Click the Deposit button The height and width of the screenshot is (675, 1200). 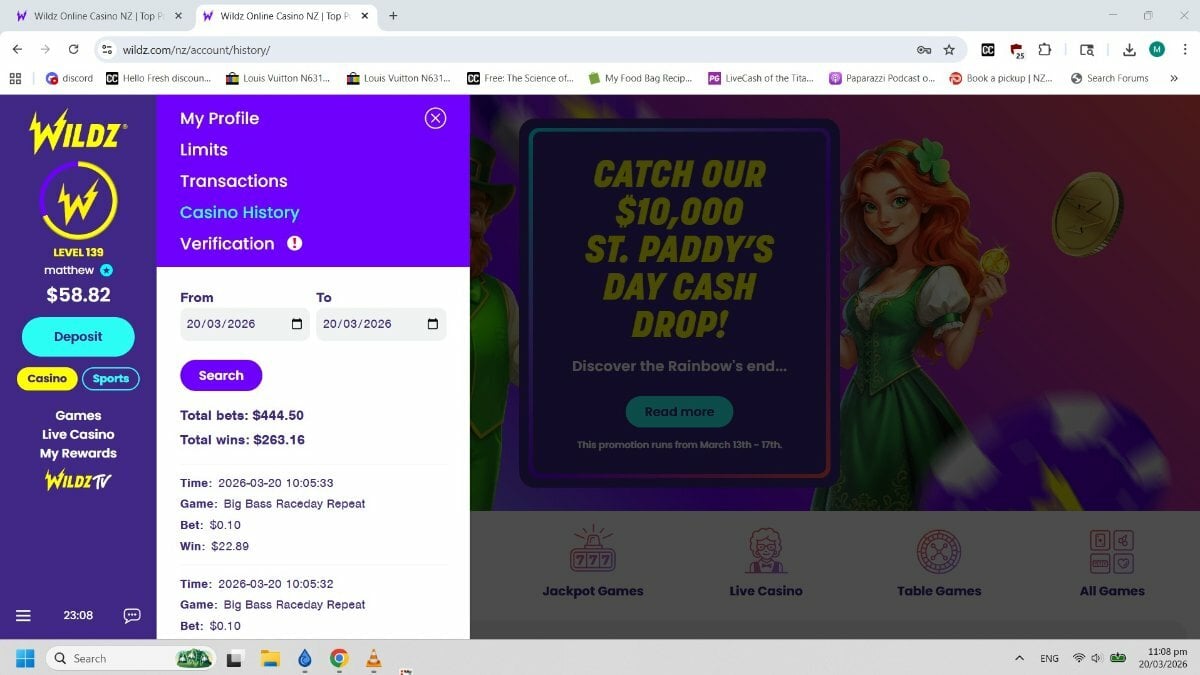pos(78,337)
